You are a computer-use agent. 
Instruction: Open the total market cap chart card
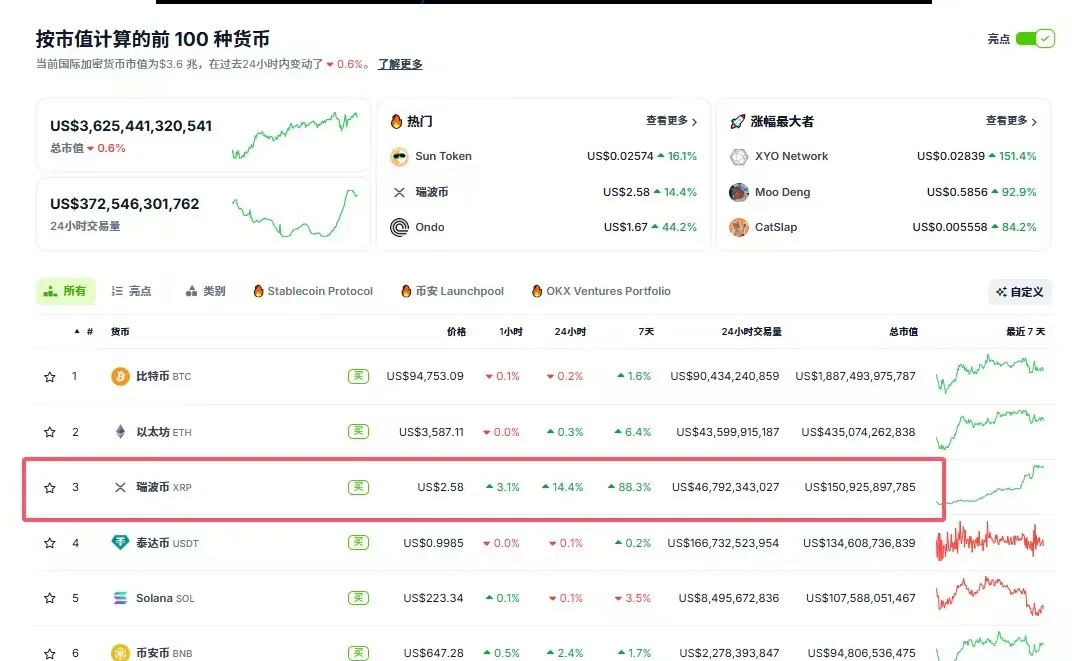tap(203, 135)
